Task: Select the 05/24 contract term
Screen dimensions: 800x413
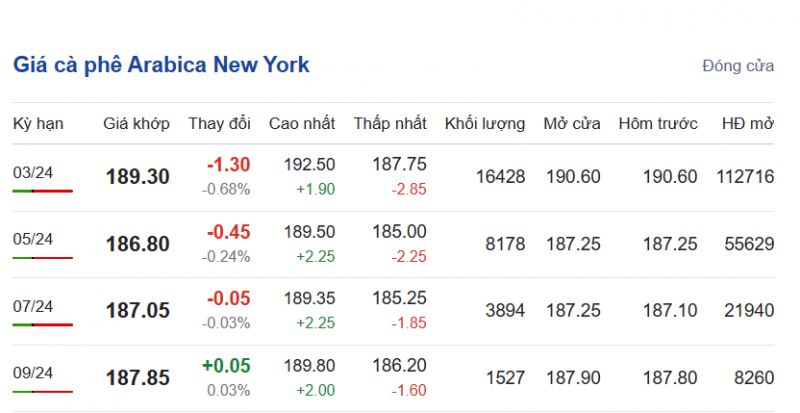Action: [32, 239]
